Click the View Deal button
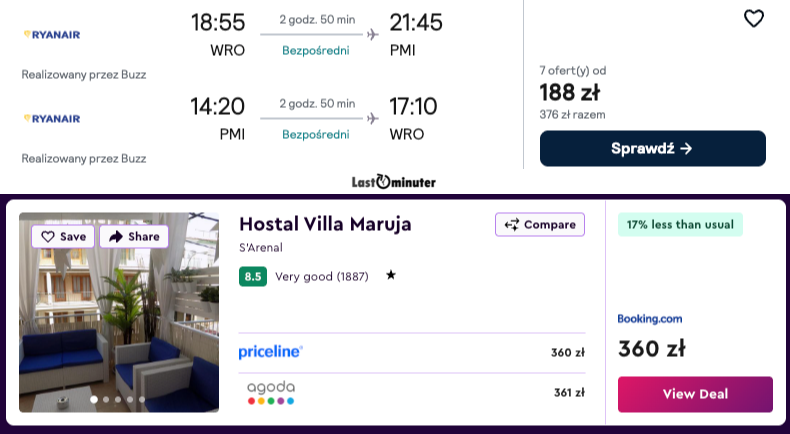Image resolution: width=790 pixels, height=434 pixels. 695,394
